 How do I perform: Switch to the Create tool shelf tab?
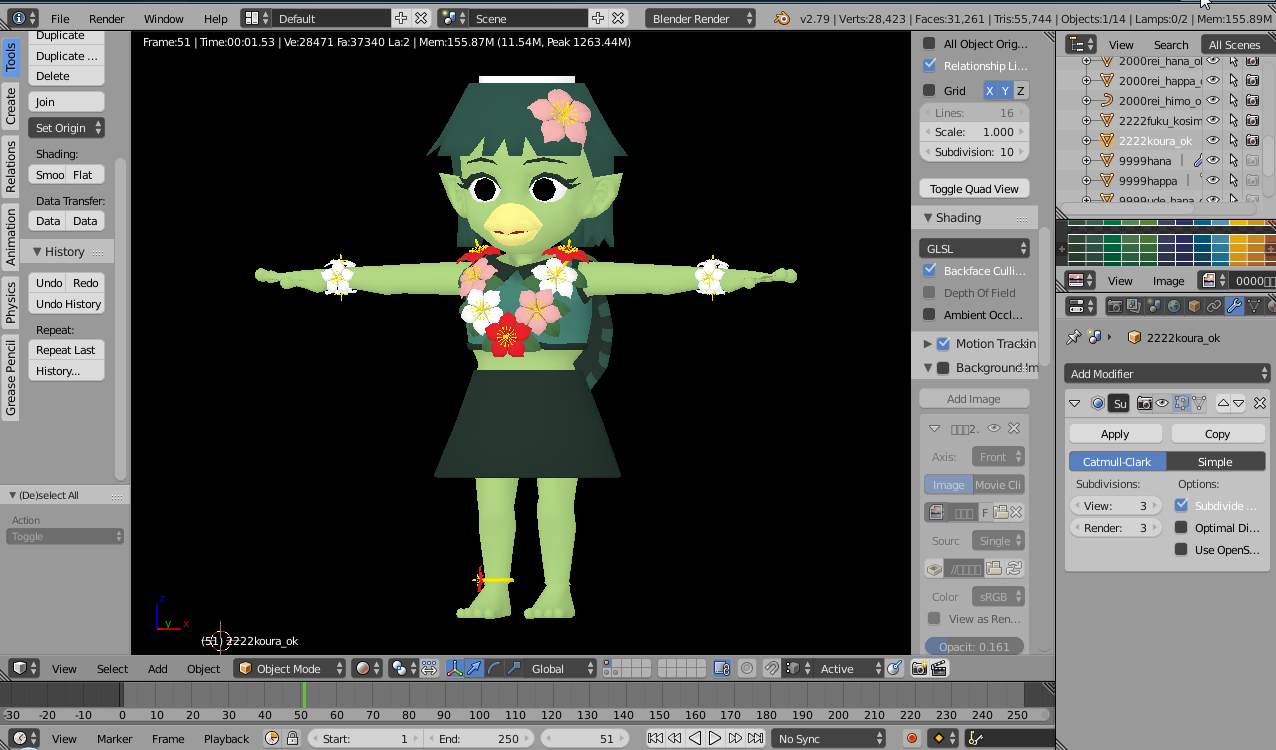point(11,105)
